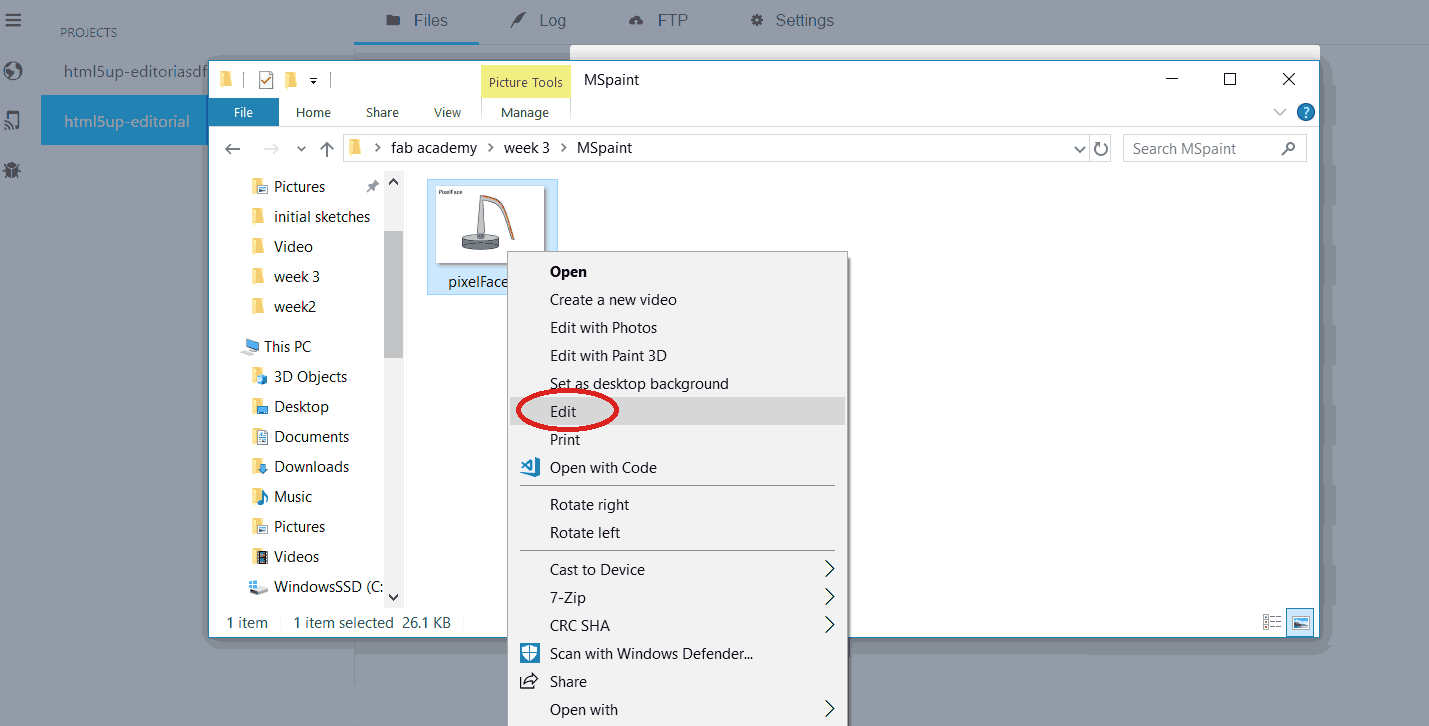This screenshot has width=1429, height=726.
Task: Click the bug icon in left sidebar
Action: click(x=13, y=170)
